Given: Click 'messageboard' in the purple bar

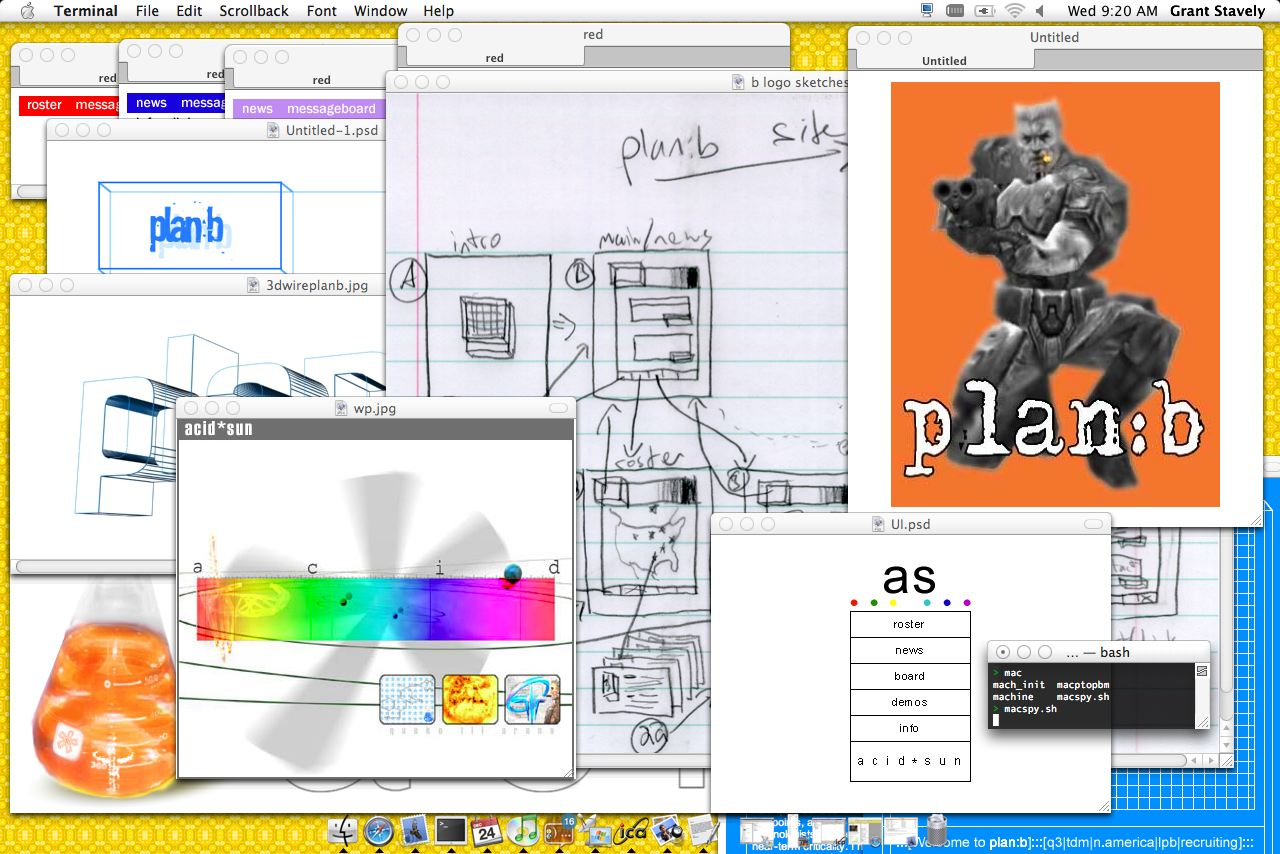Looking at the screenshot, I should pyautogui.click(x=331, y=109).
